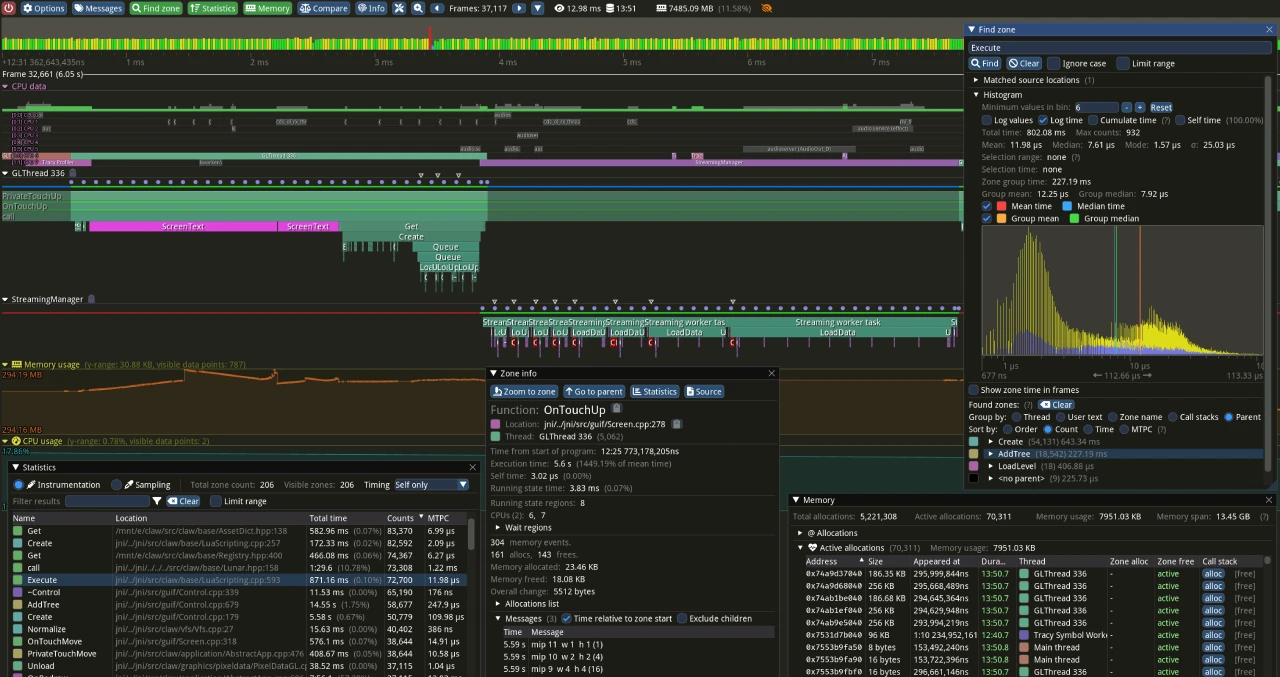This screenshot has height=677, width=1280.
Task: Click the Zoom to zone button
Action: pos(525,391)
